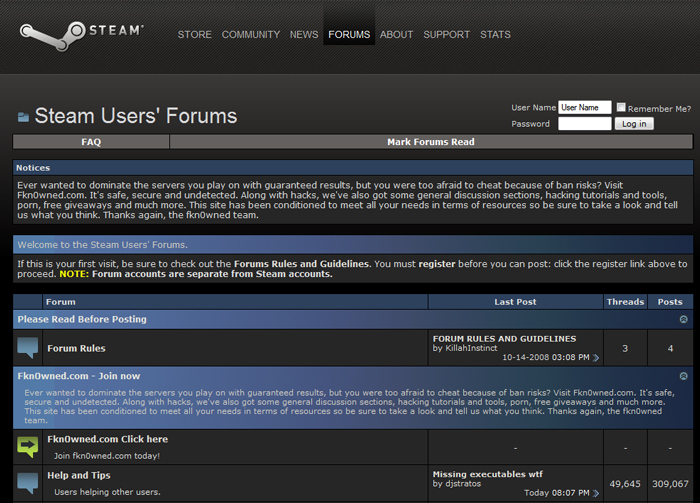Screen dimensions: 700x503
Task: Collapse the Fkn0wned.com - Join now category
Action: tap(683, 376)
